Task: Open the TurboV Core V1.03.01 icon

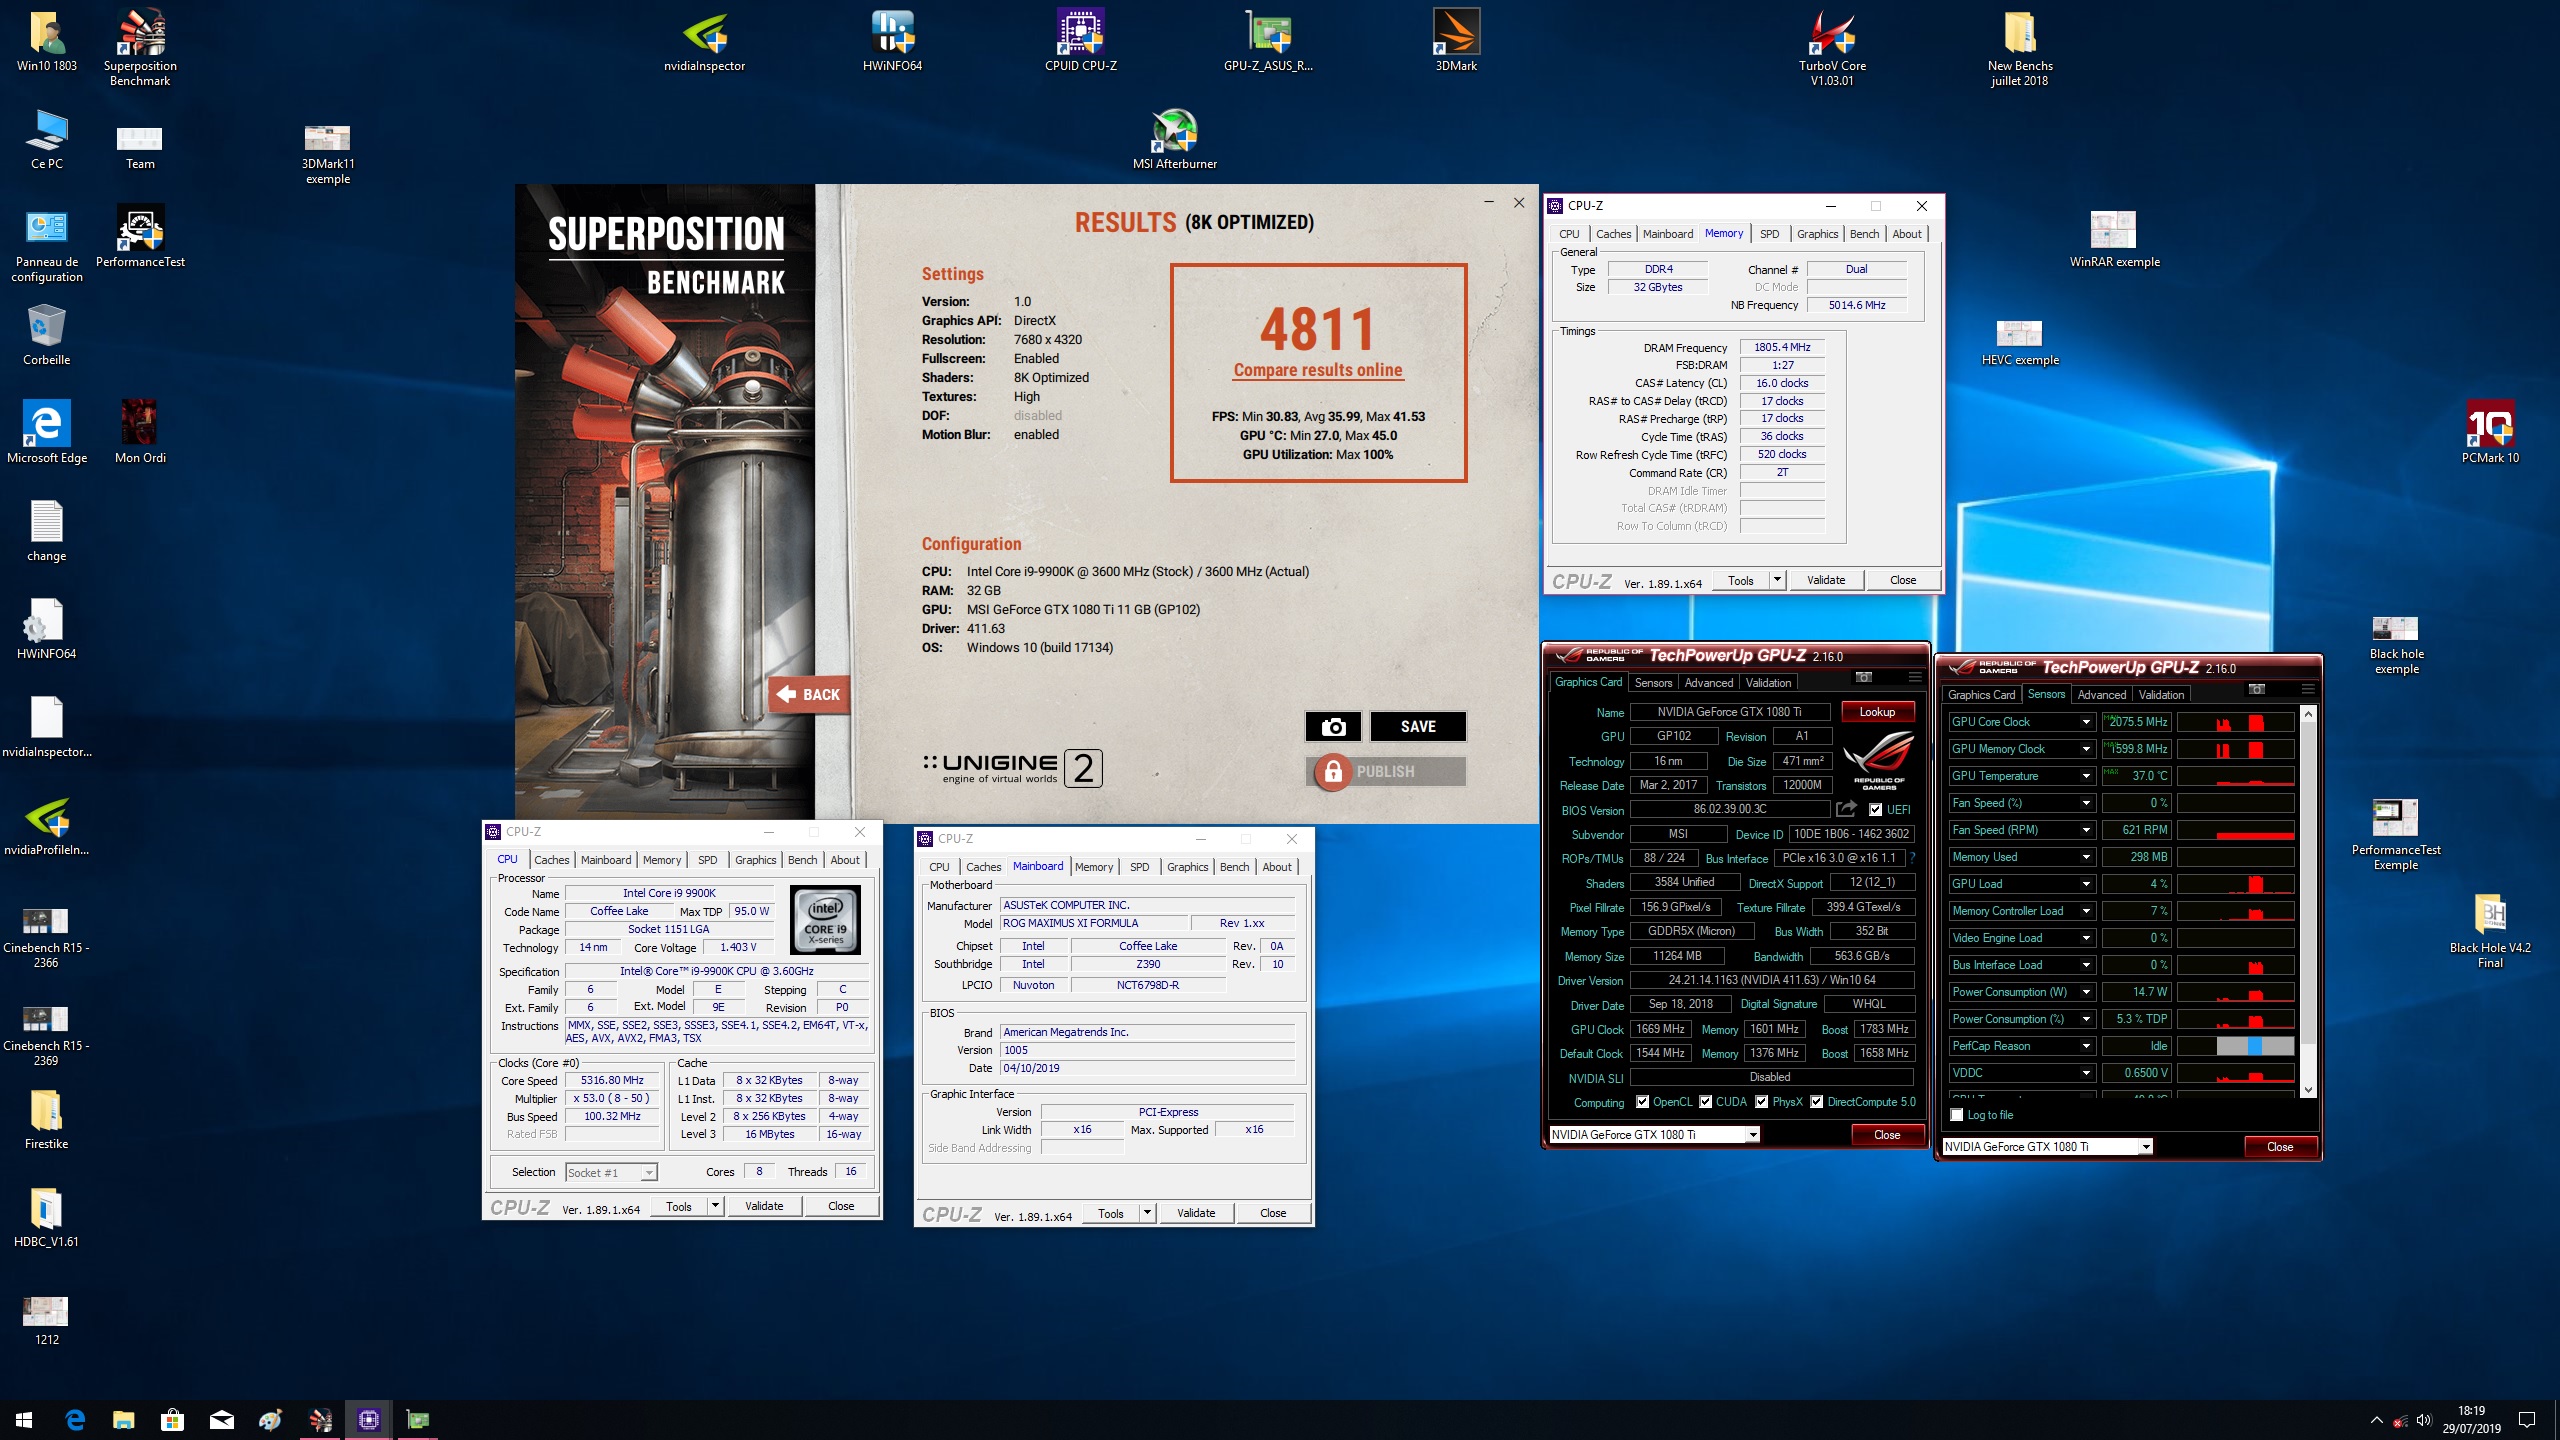Action: tap(1832, 47)
